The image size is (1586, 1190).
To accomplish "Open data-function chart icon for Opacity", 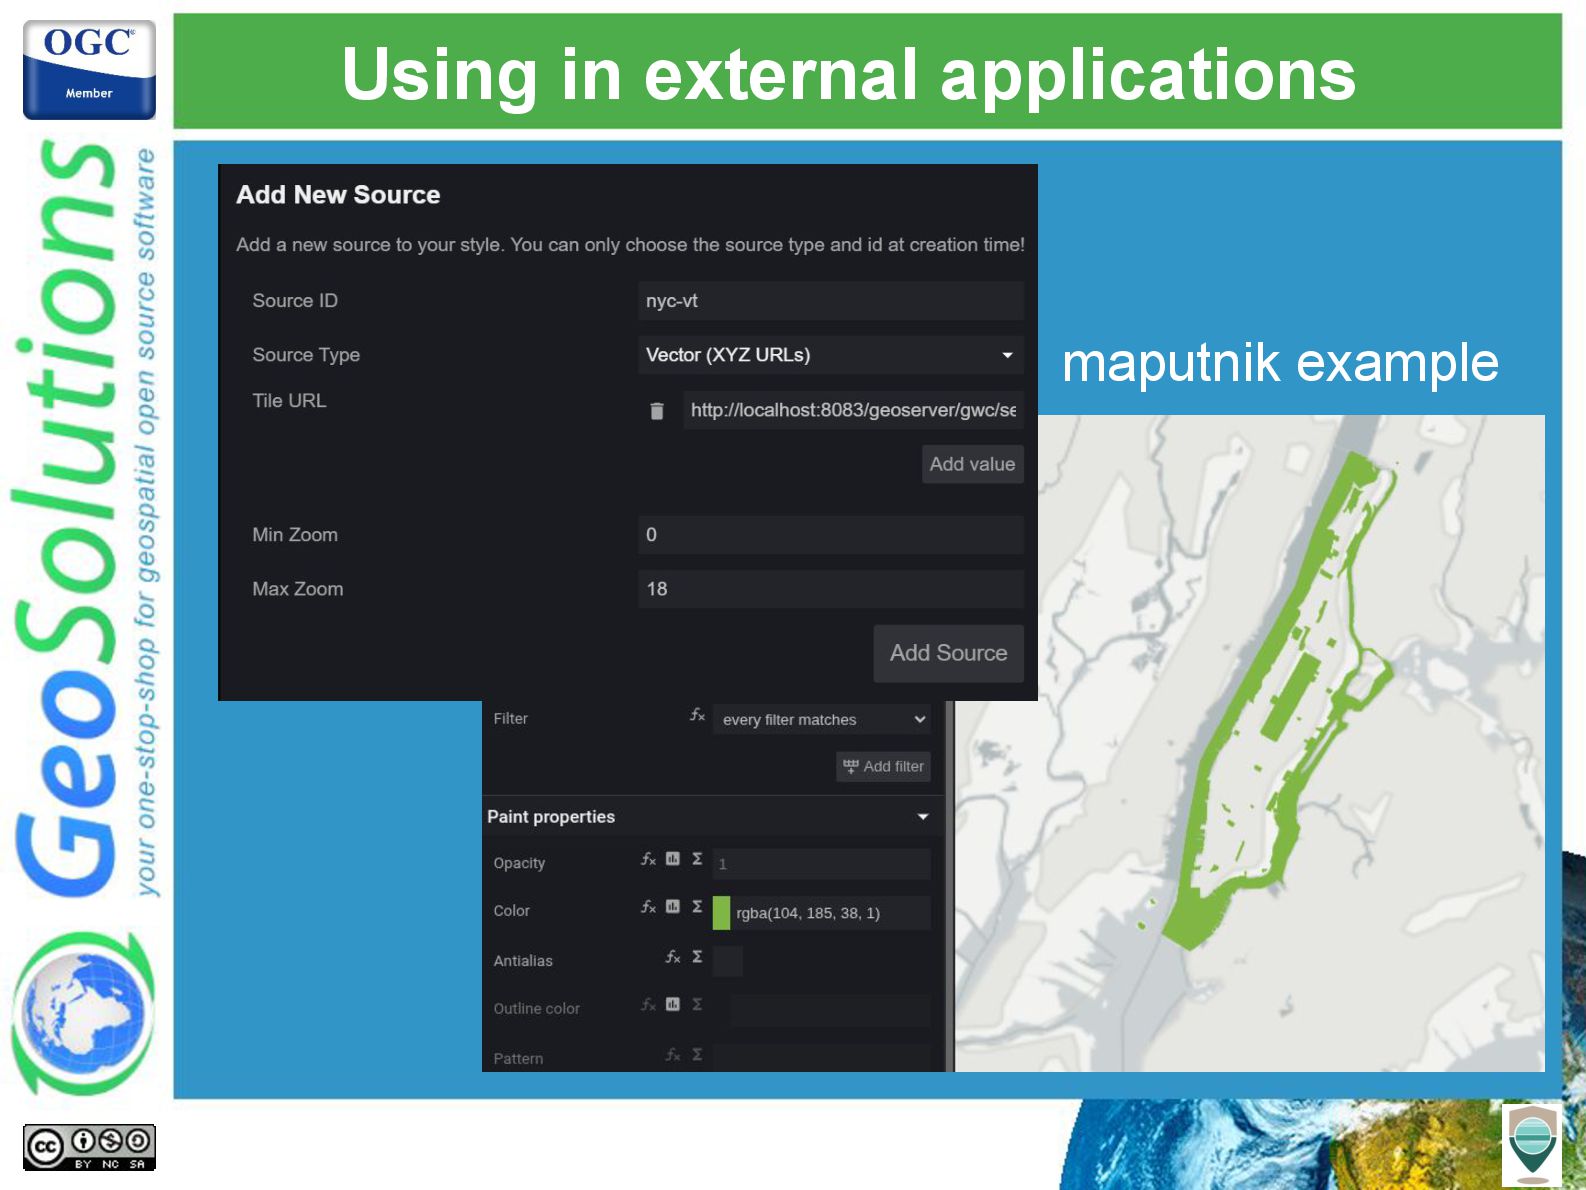I will pos(673,859).
